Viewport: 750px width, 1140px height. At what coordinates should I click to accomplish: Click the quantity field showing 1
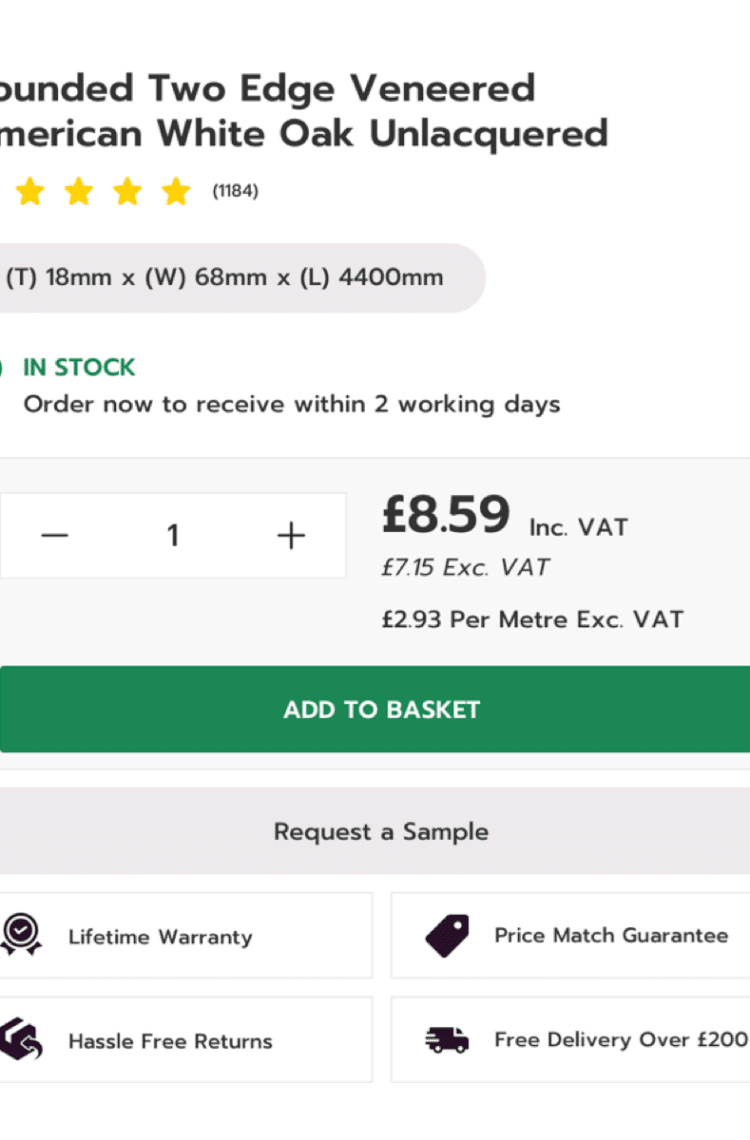(x=173, y=536)
